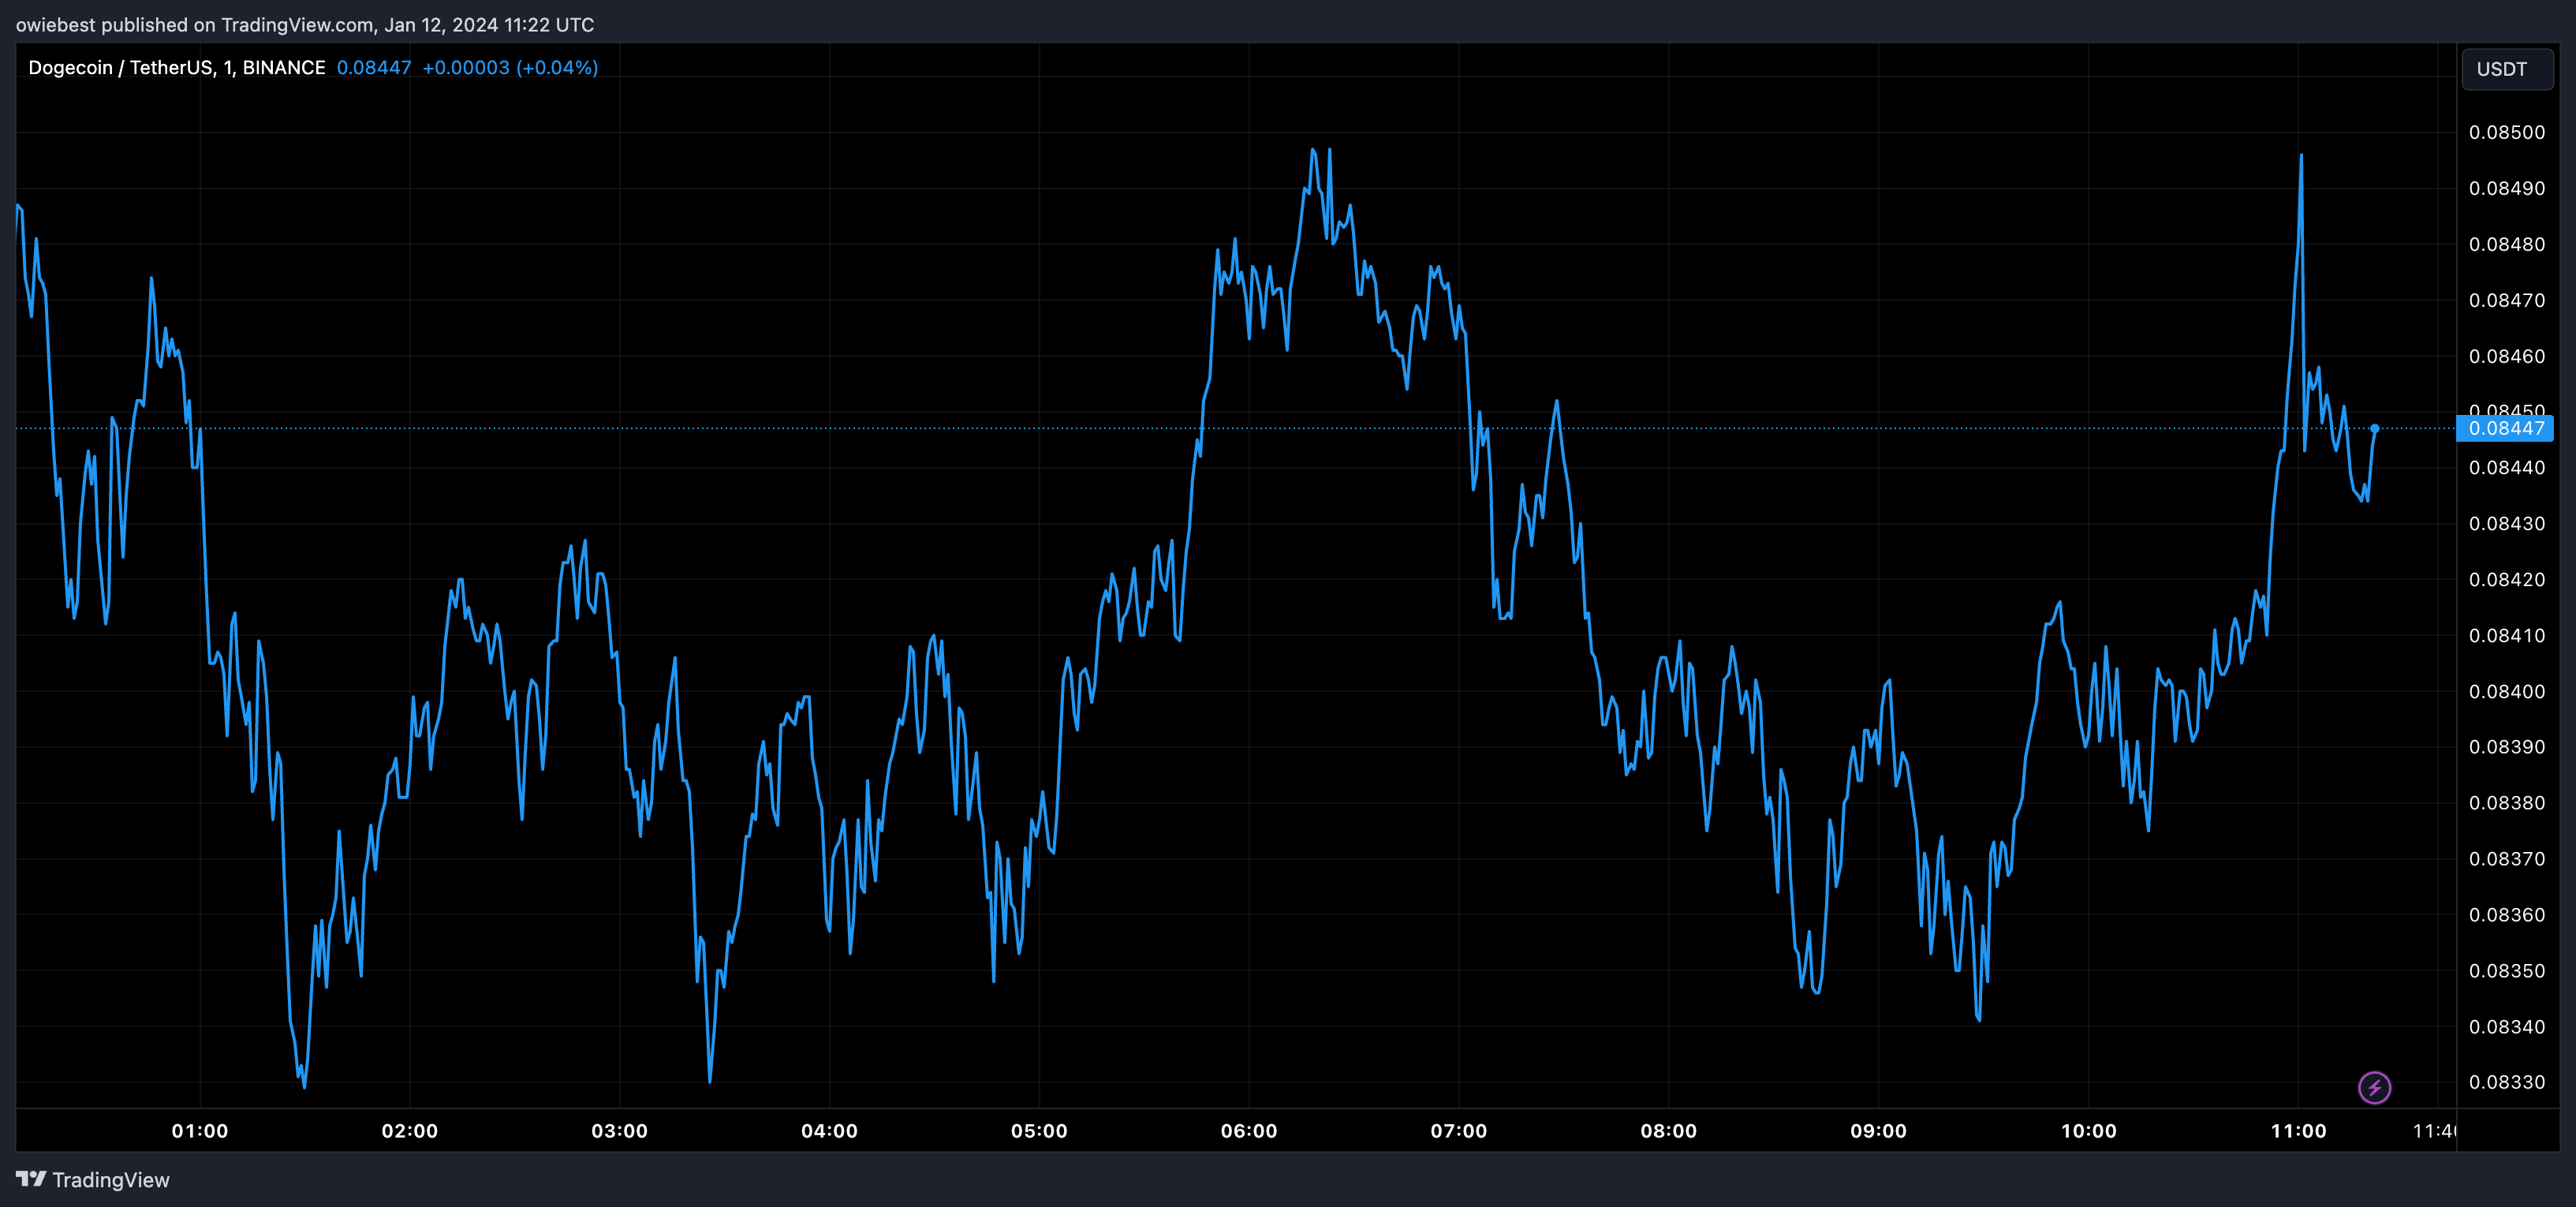Click the 05:00 time axis label
The image size is (2576, 1207).
(1039, 1131)
